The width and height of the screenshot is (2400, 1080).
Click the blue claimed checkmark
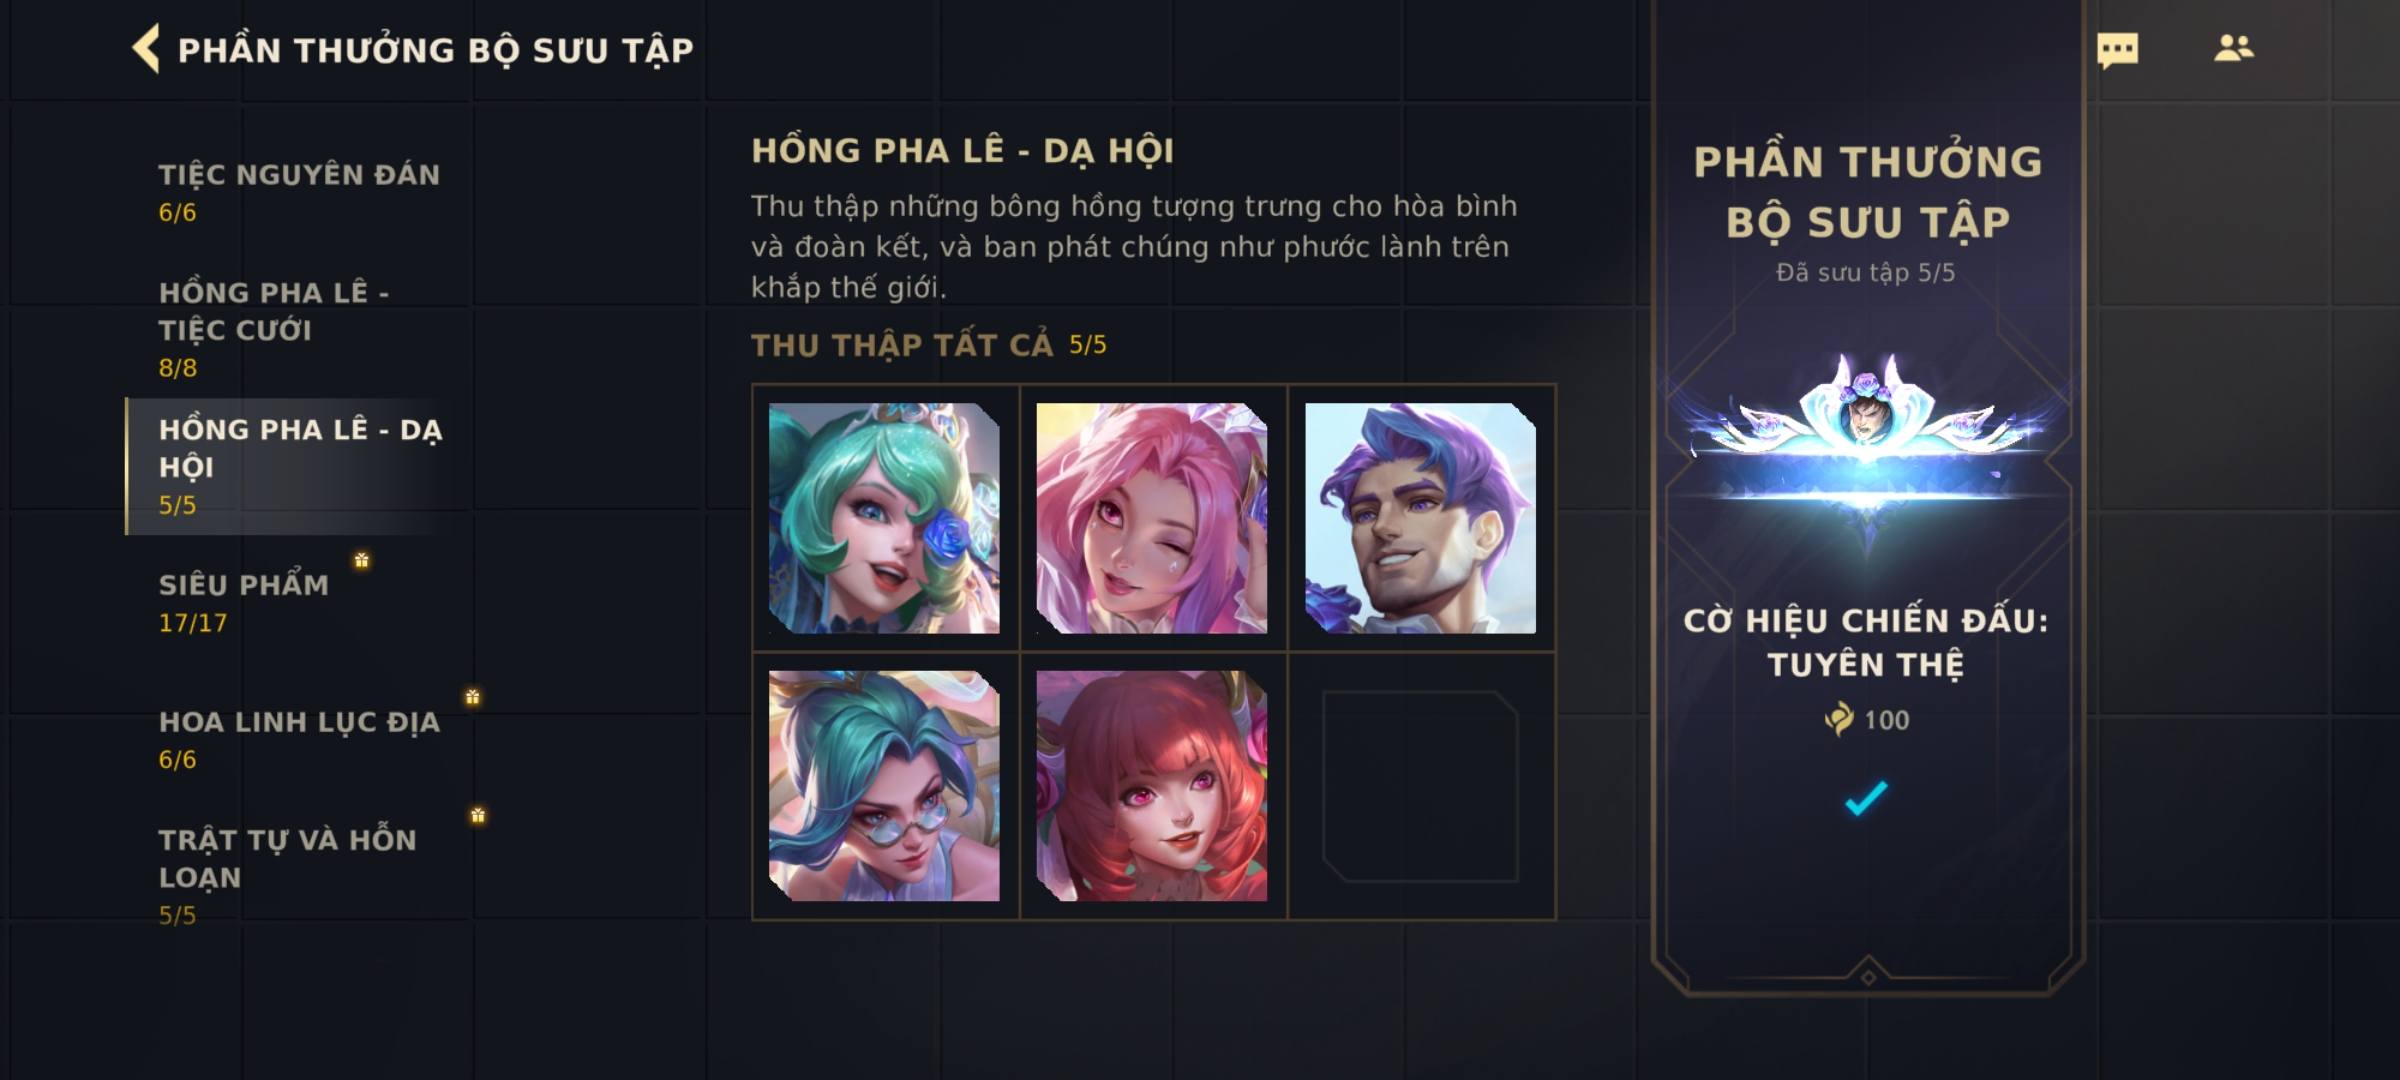click(1866, 797)
